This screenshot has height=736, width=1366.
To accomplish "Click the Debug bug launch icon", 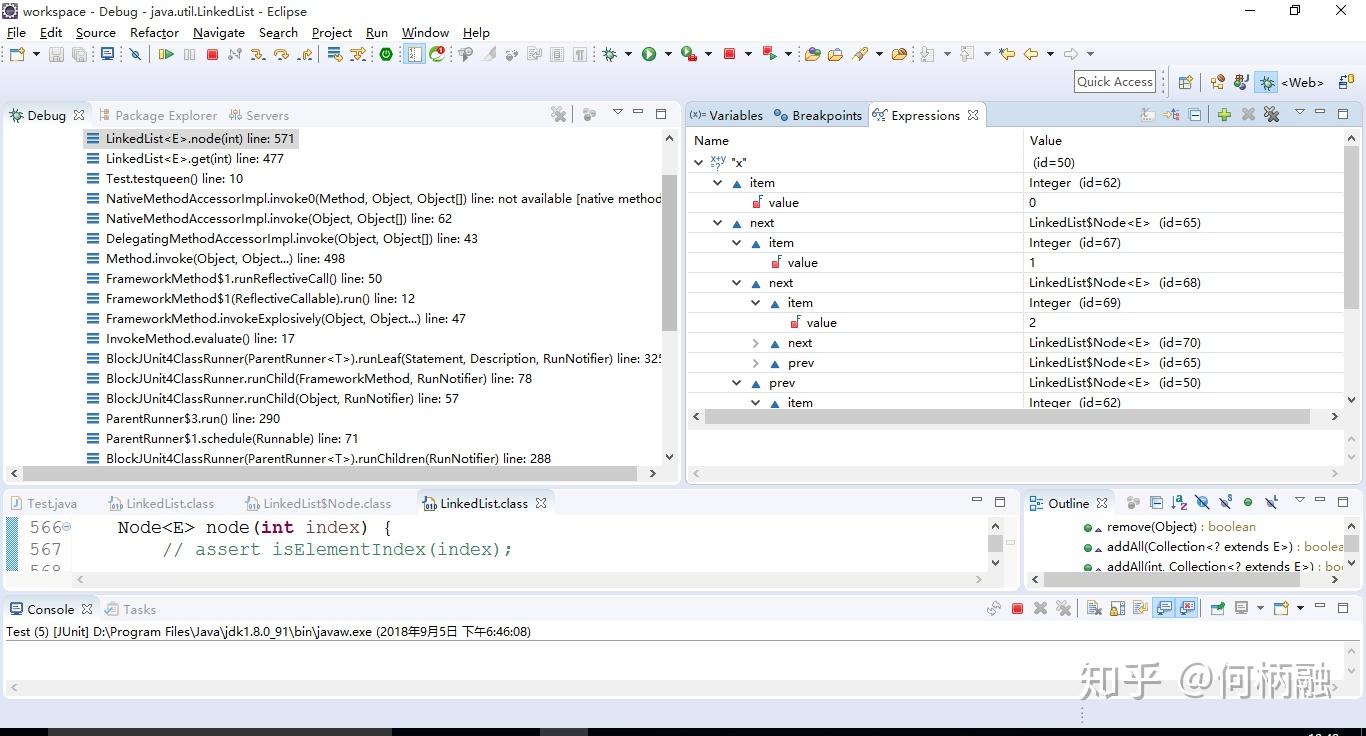I will (609, 54).
